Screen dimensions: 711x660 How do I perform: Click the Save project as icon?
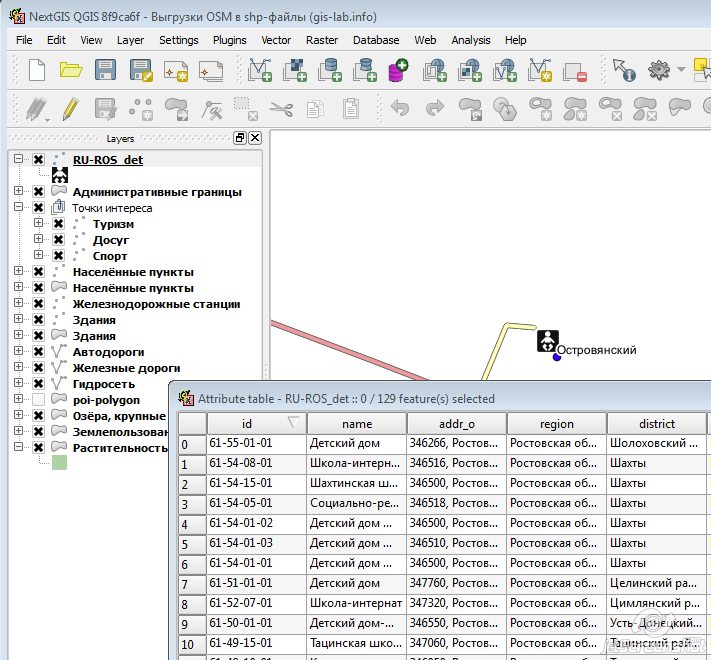point(141,70)
